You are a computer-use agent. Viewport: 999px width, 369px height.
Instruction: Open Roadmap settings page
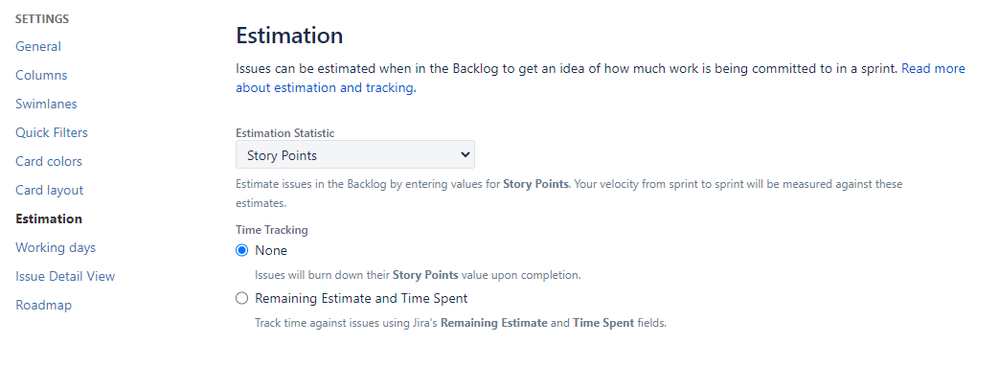[43, 305]
